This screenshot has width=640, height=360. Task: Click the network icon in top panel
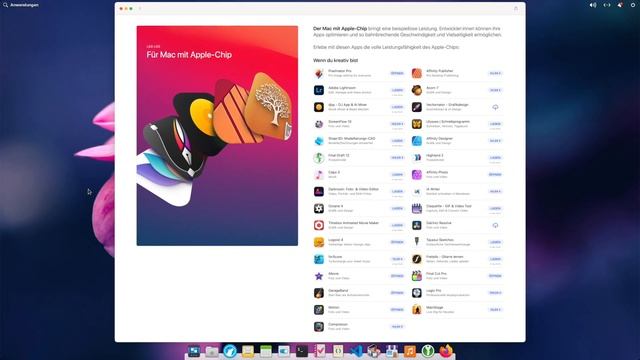pos(607,5)
